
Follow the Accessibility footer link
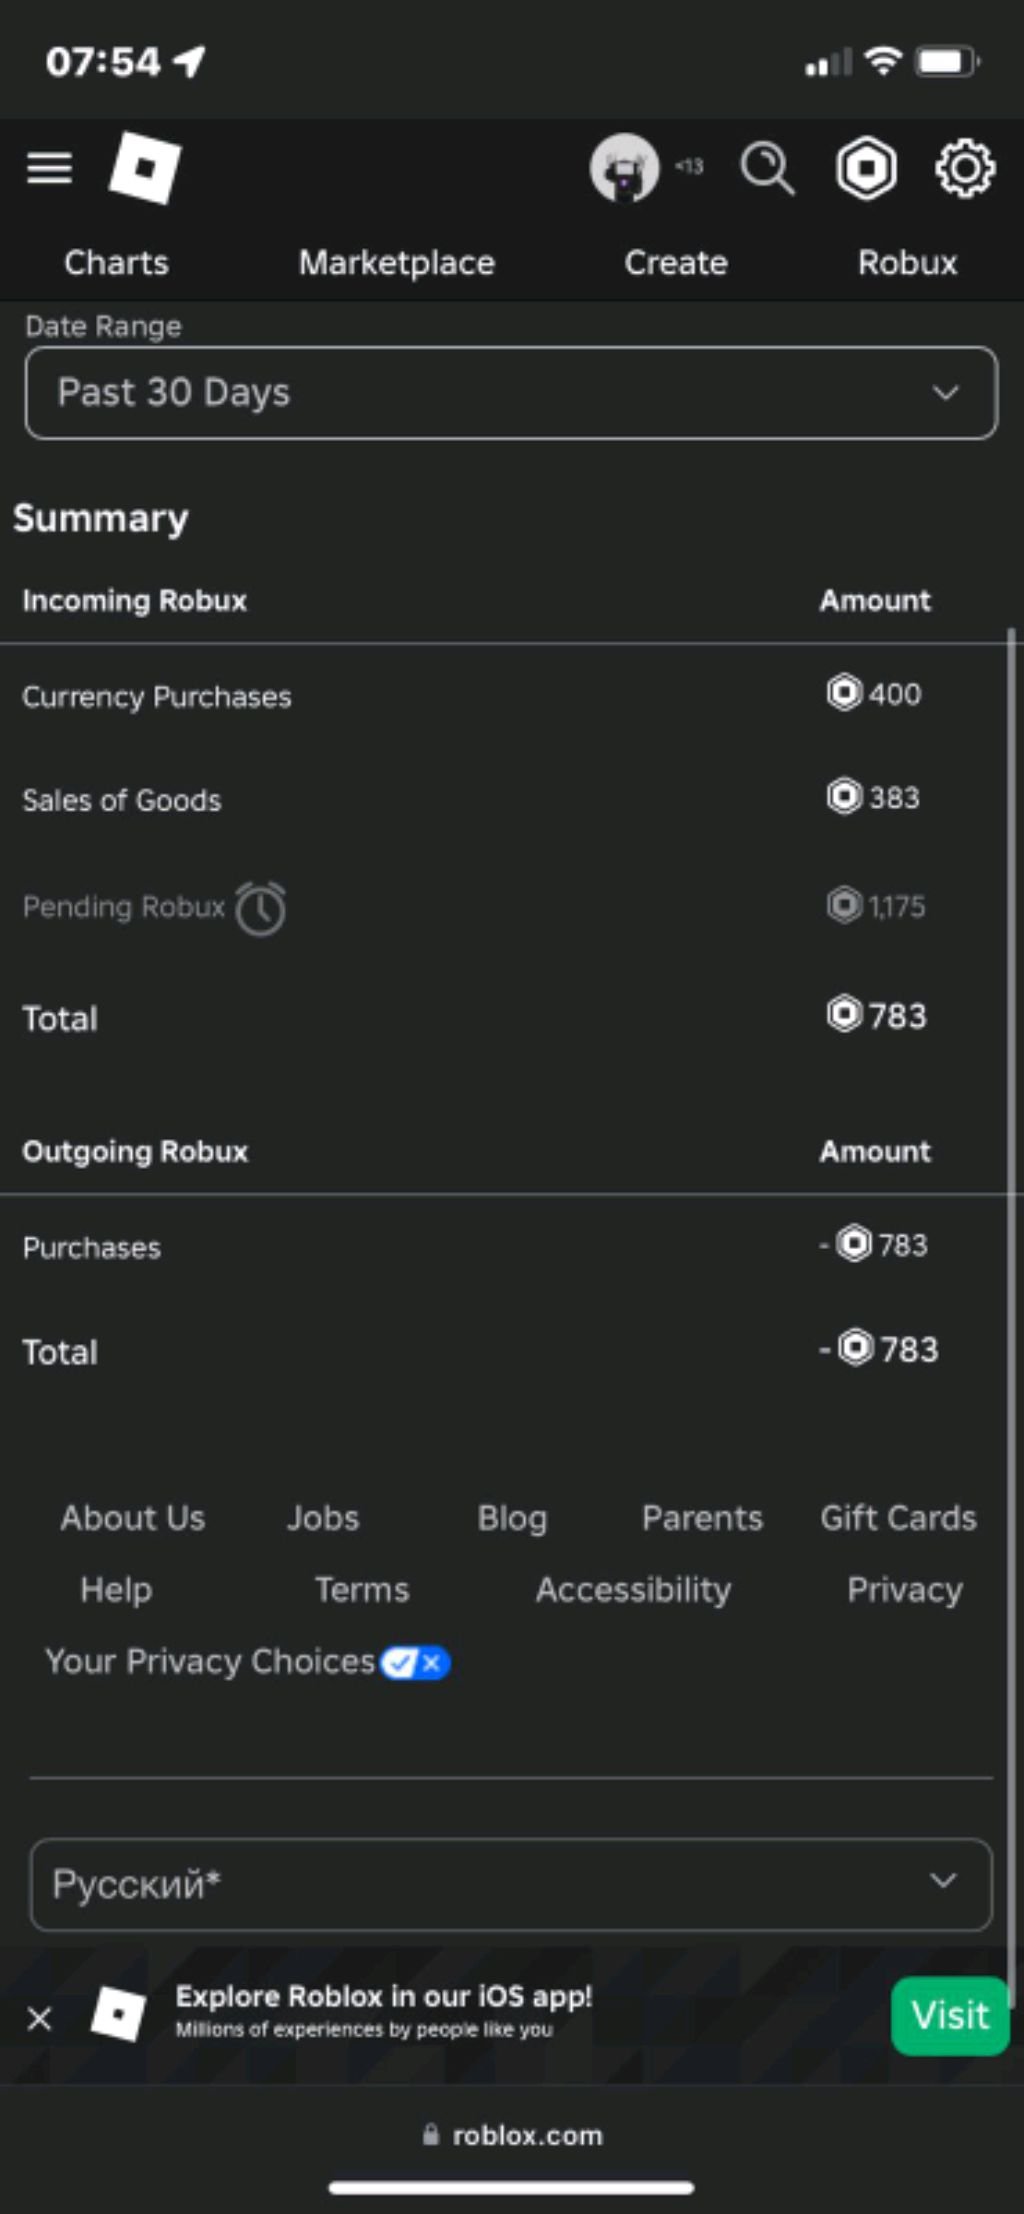click(633, 1590)
